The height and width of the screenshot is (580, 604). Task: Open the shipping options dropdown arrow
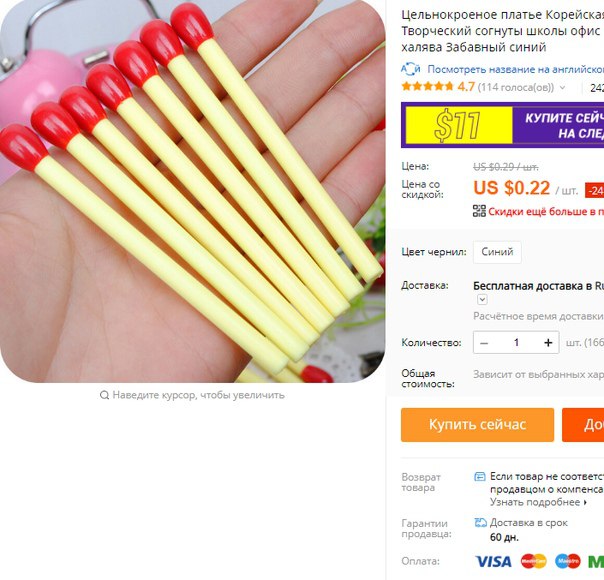pos(482,300)
